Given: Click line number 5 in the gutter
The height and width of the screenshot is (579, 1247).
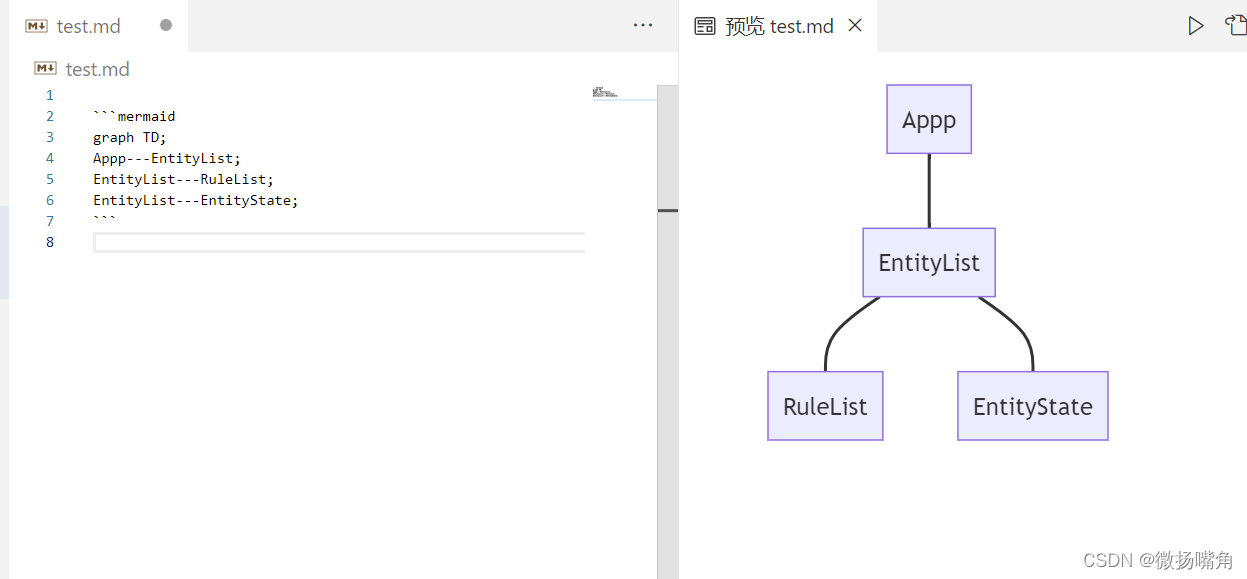Looking at the screenshot, I should click(50, 179).
